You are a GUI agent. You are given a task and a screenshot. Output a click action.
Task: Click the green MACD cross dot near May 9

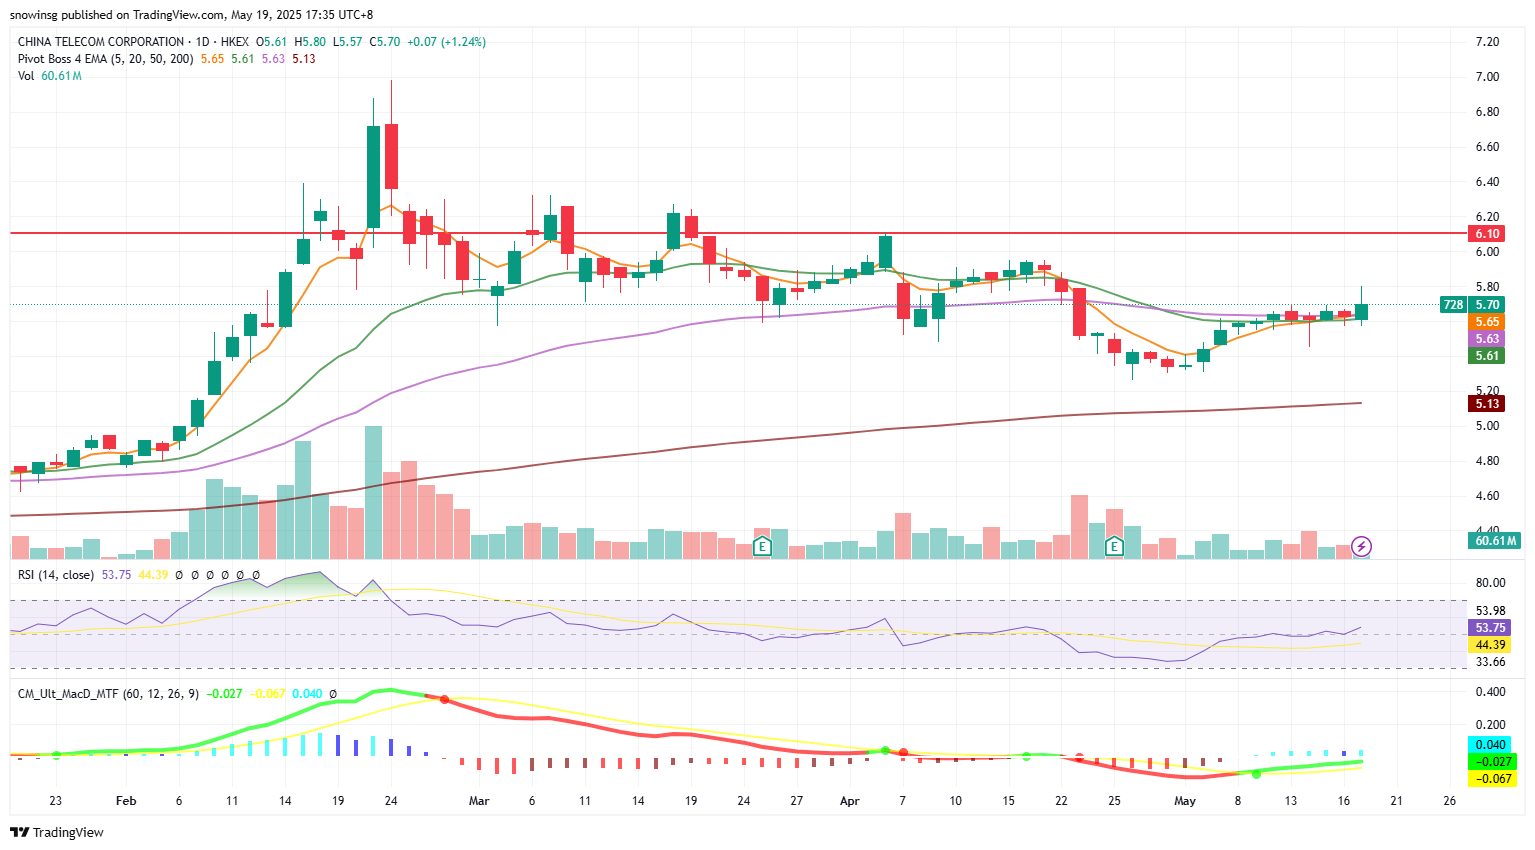(1256, 774)
